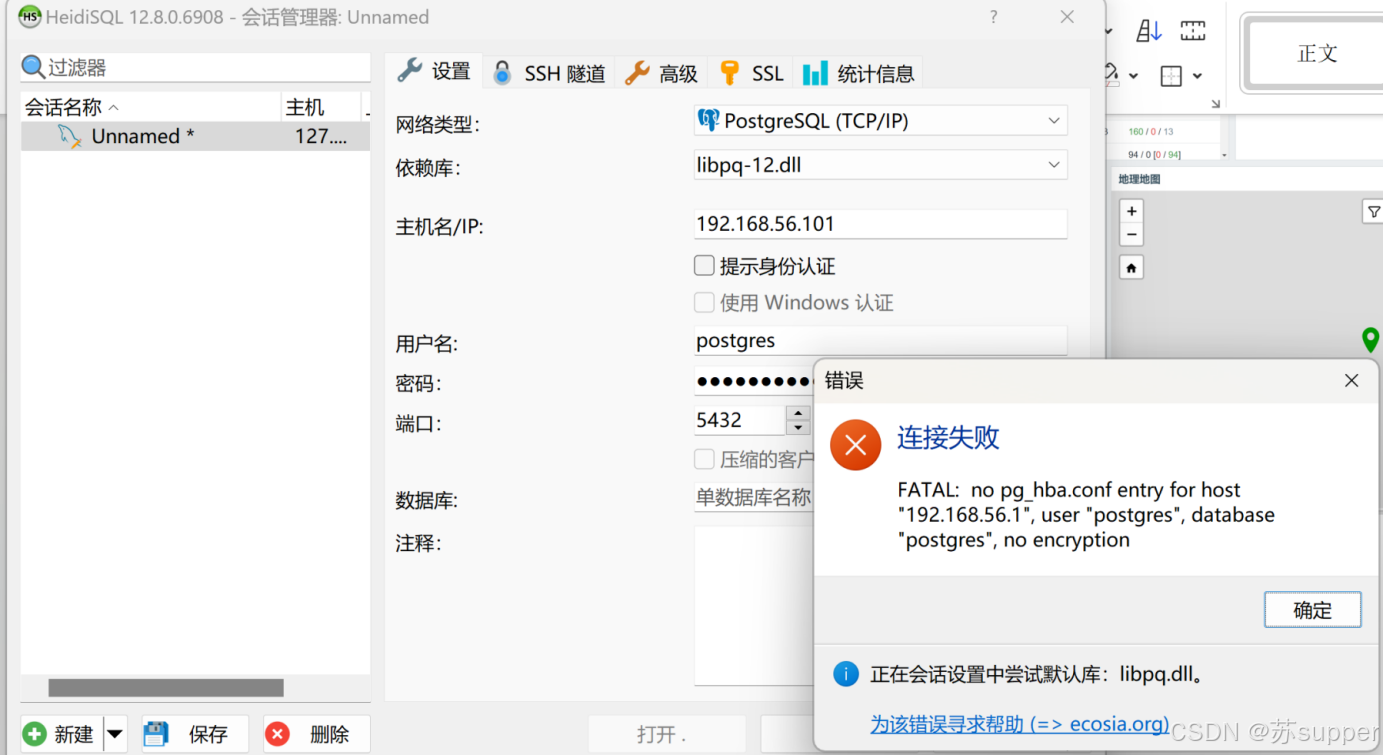Select the Unnamed * session row
1383x755 pixels.
tap(195, 136)
